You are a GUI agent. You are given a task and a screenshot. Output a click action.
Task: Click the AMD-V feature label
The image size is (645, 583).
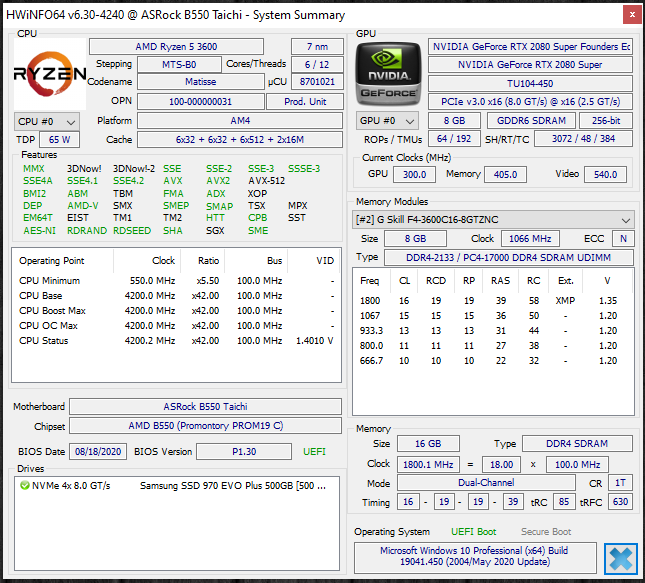(83, 206)
